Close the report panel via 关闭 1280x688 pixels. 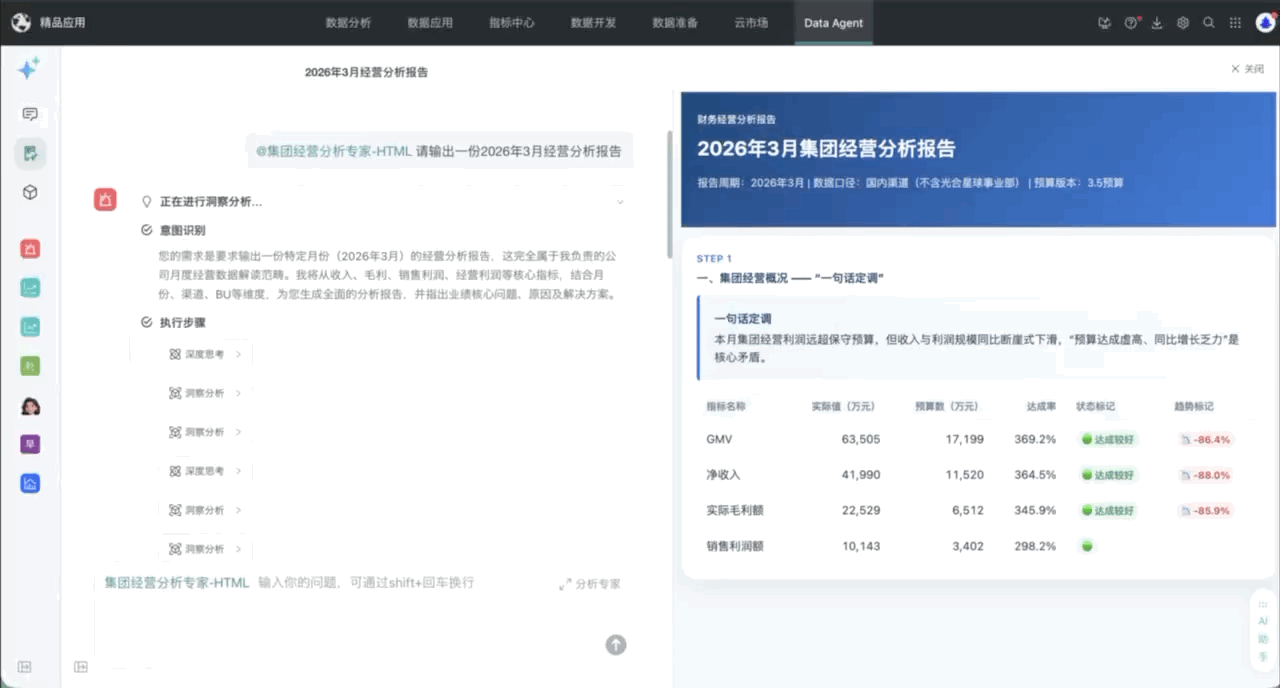(x=1247, y=69)
